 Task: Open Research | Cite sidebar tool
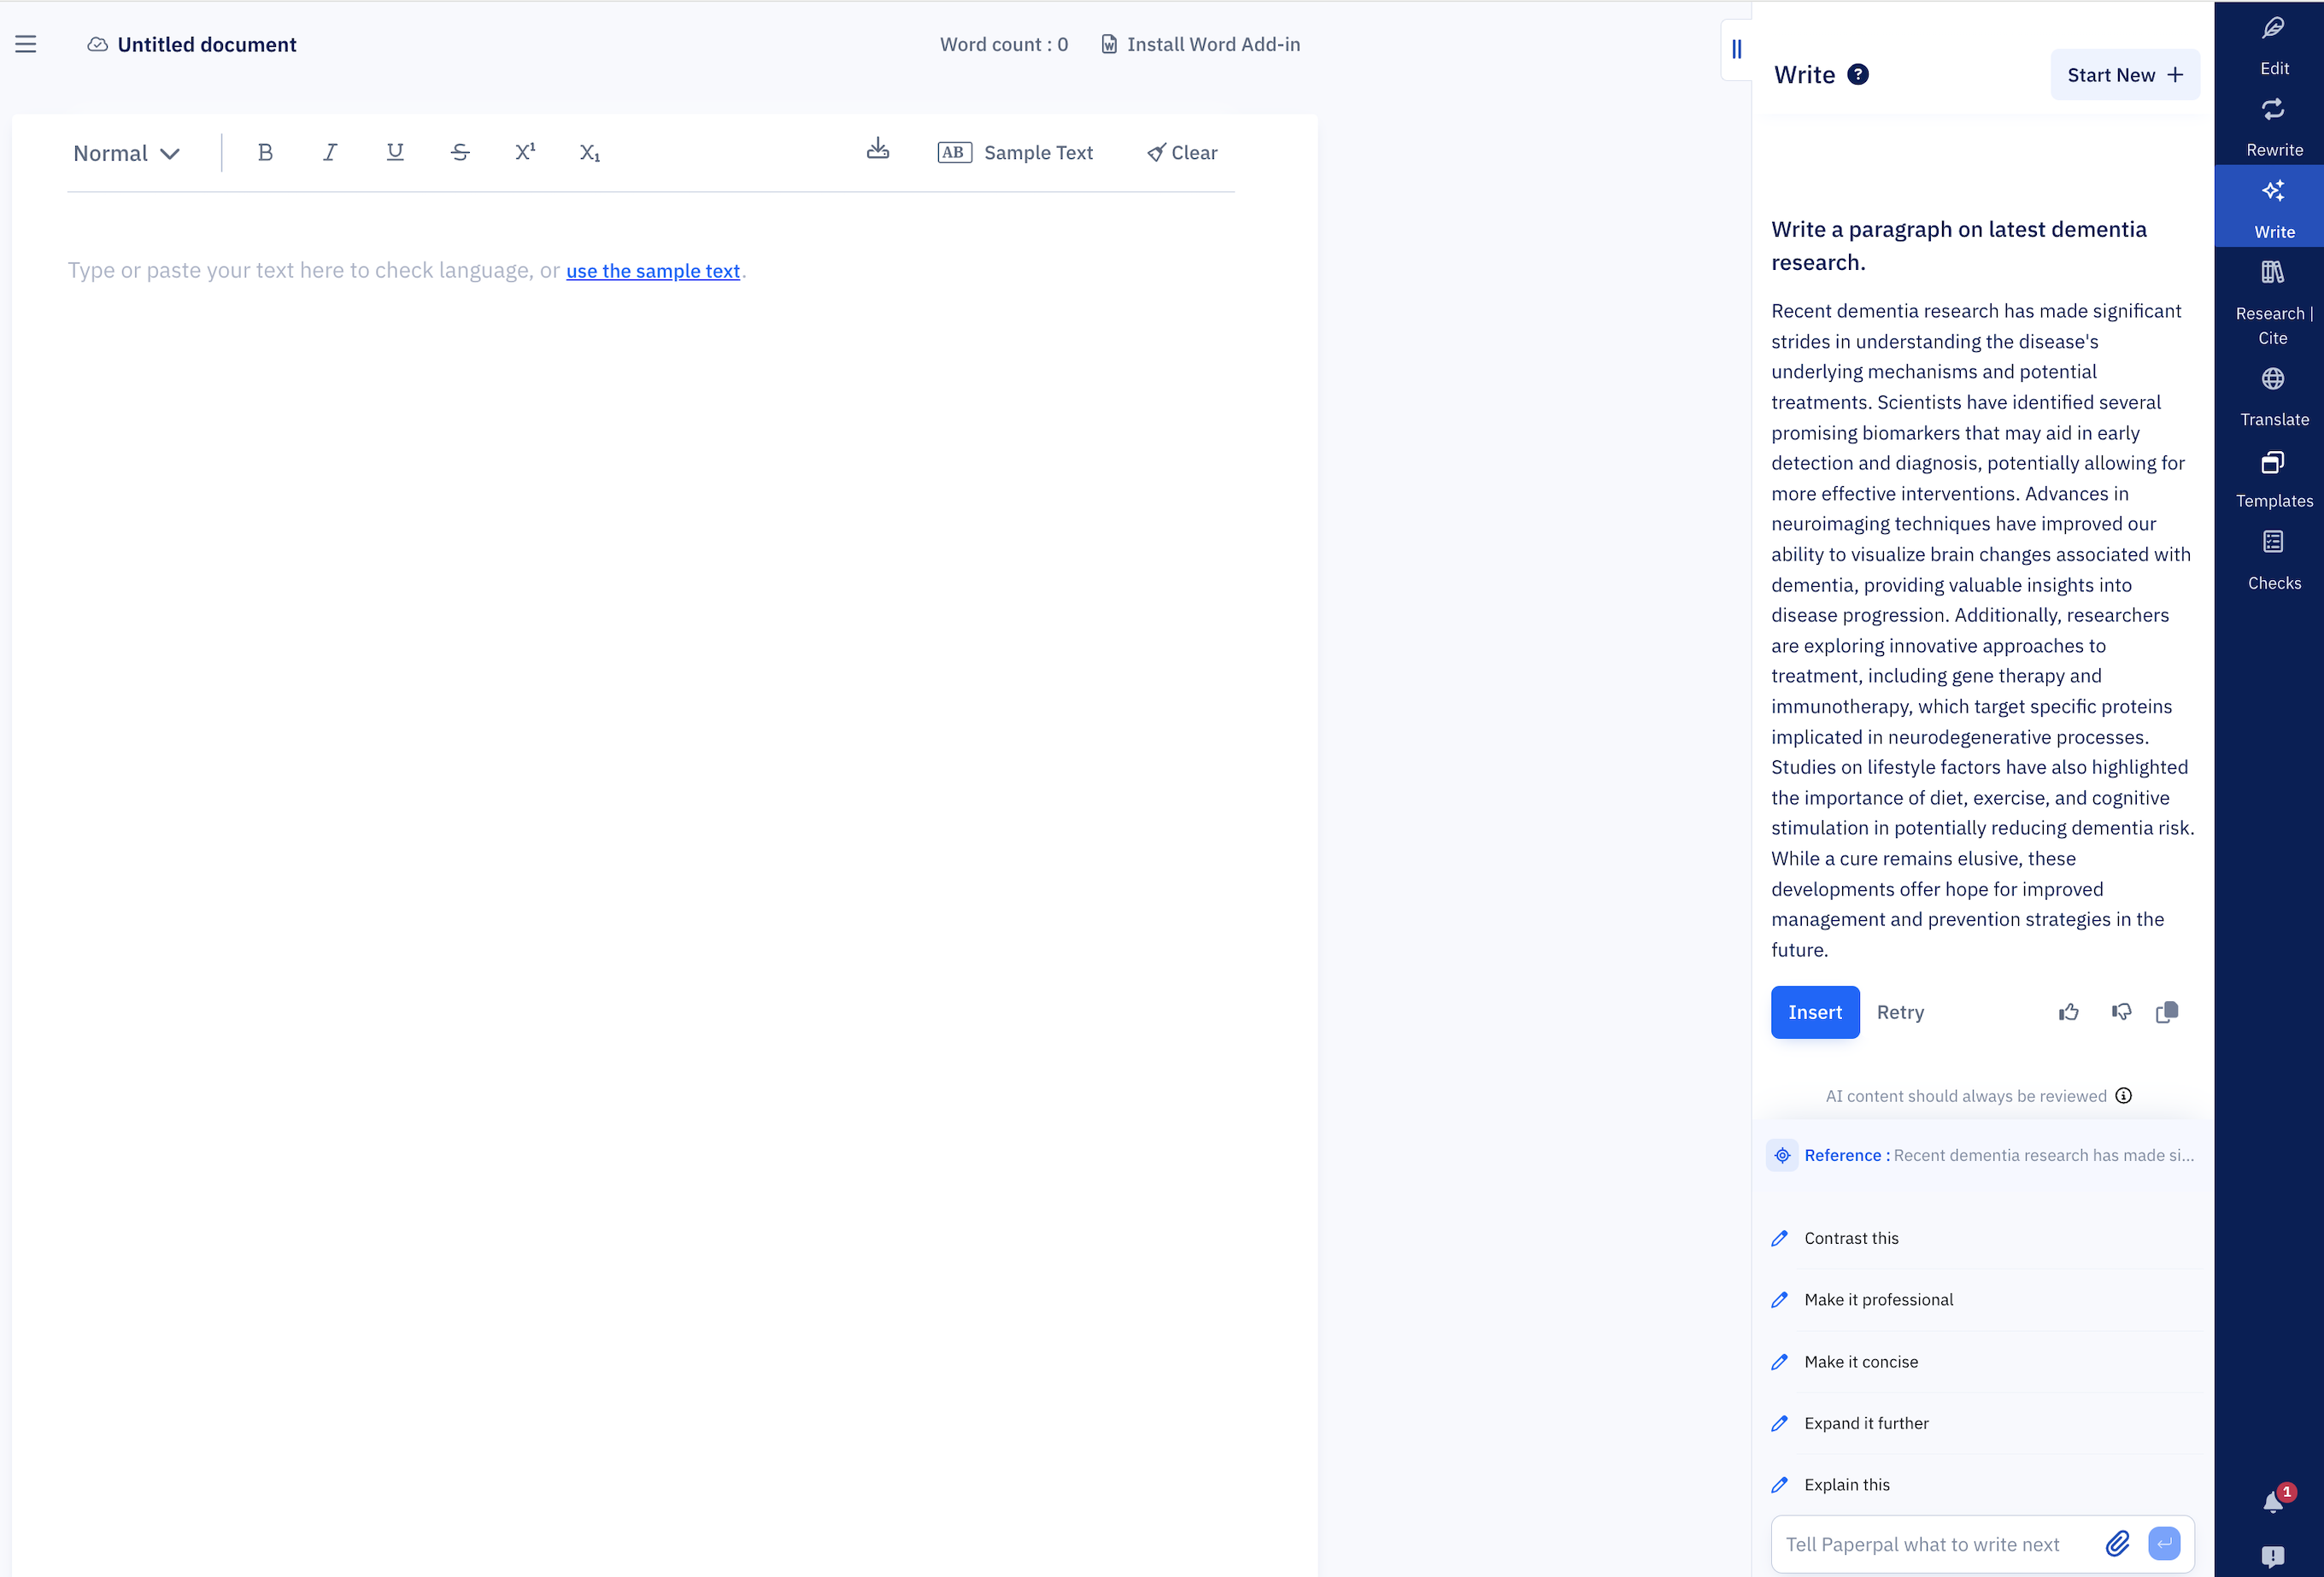[x=2273, y=301]
